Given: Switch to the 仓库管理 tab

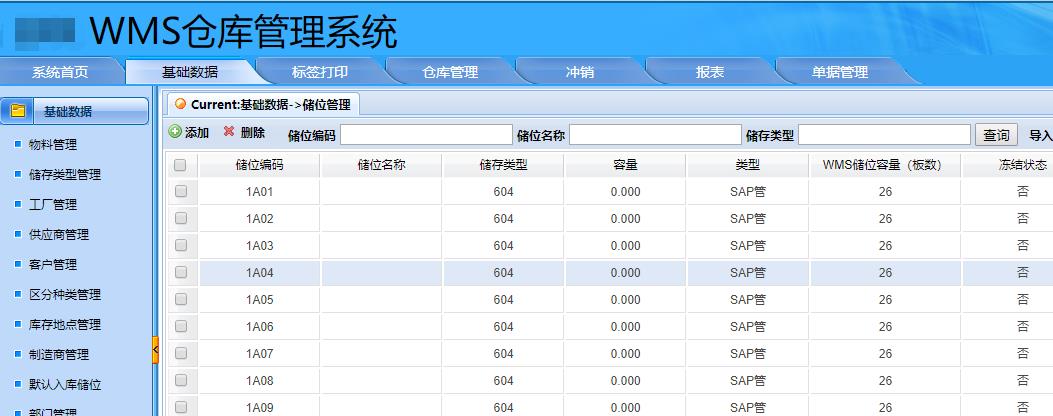Looking at the screenshot, I should (450, 72).
